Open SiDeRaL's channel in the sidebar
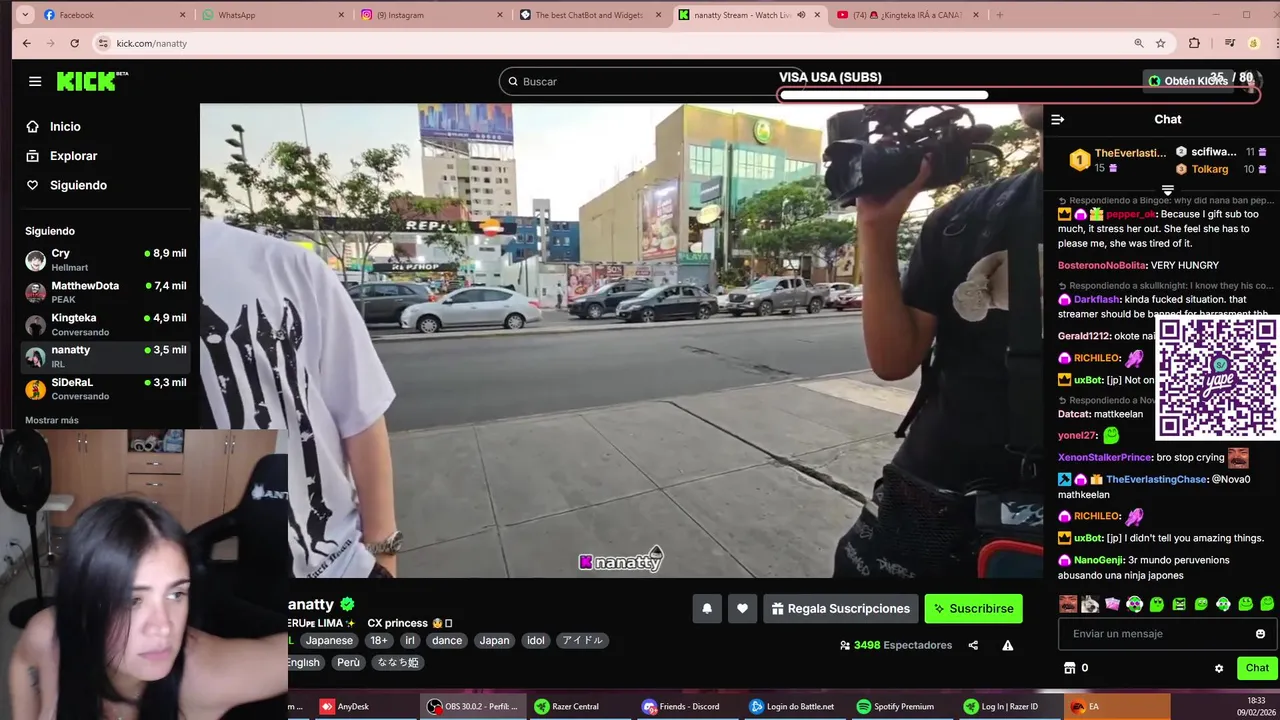 (x=106, y=388)
